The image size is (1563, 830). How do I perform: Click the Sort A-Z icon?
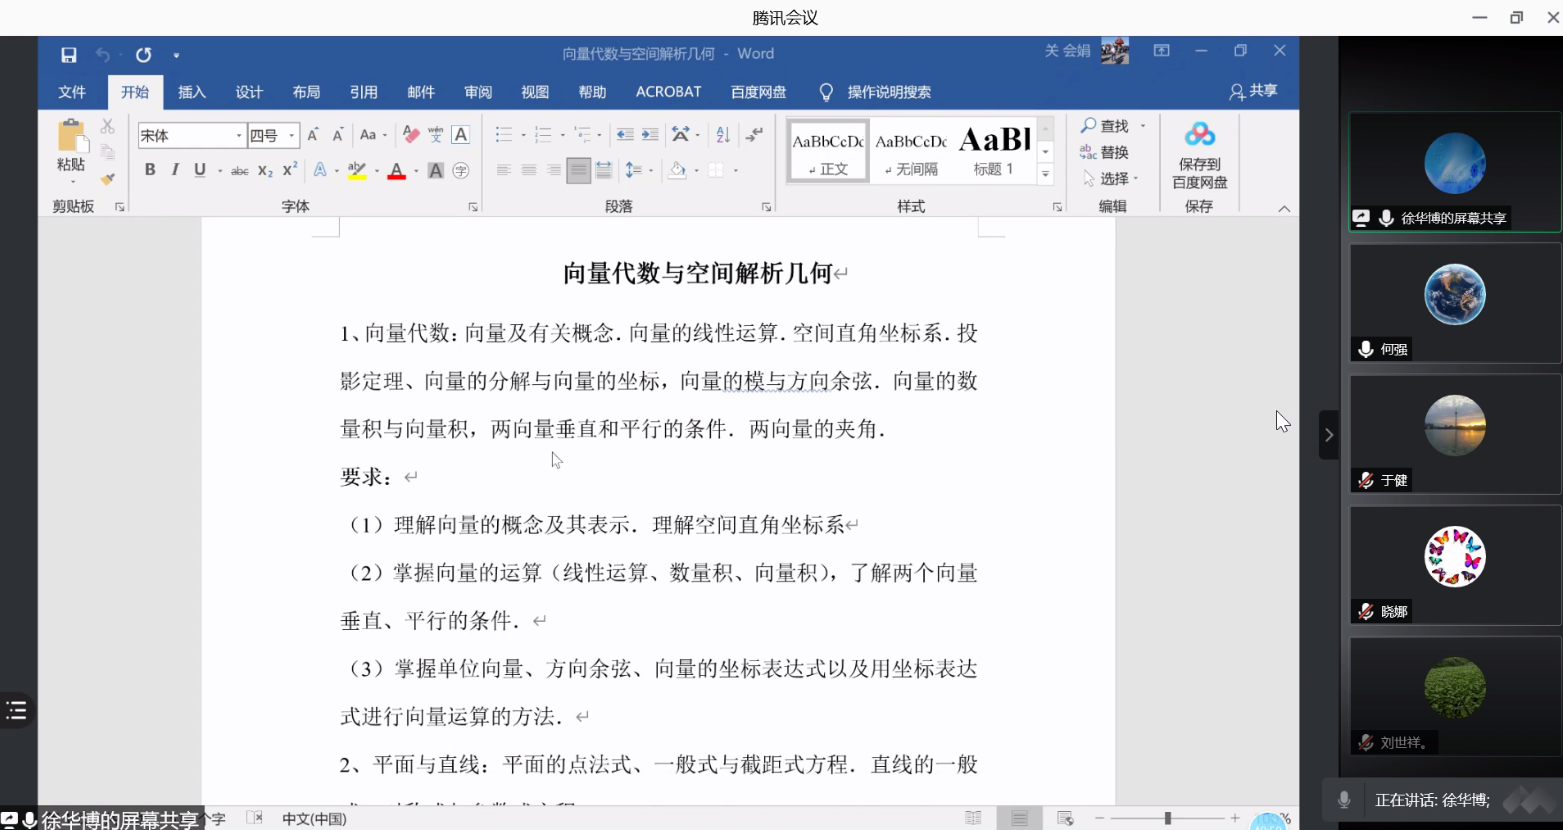(x=723, y=135)
